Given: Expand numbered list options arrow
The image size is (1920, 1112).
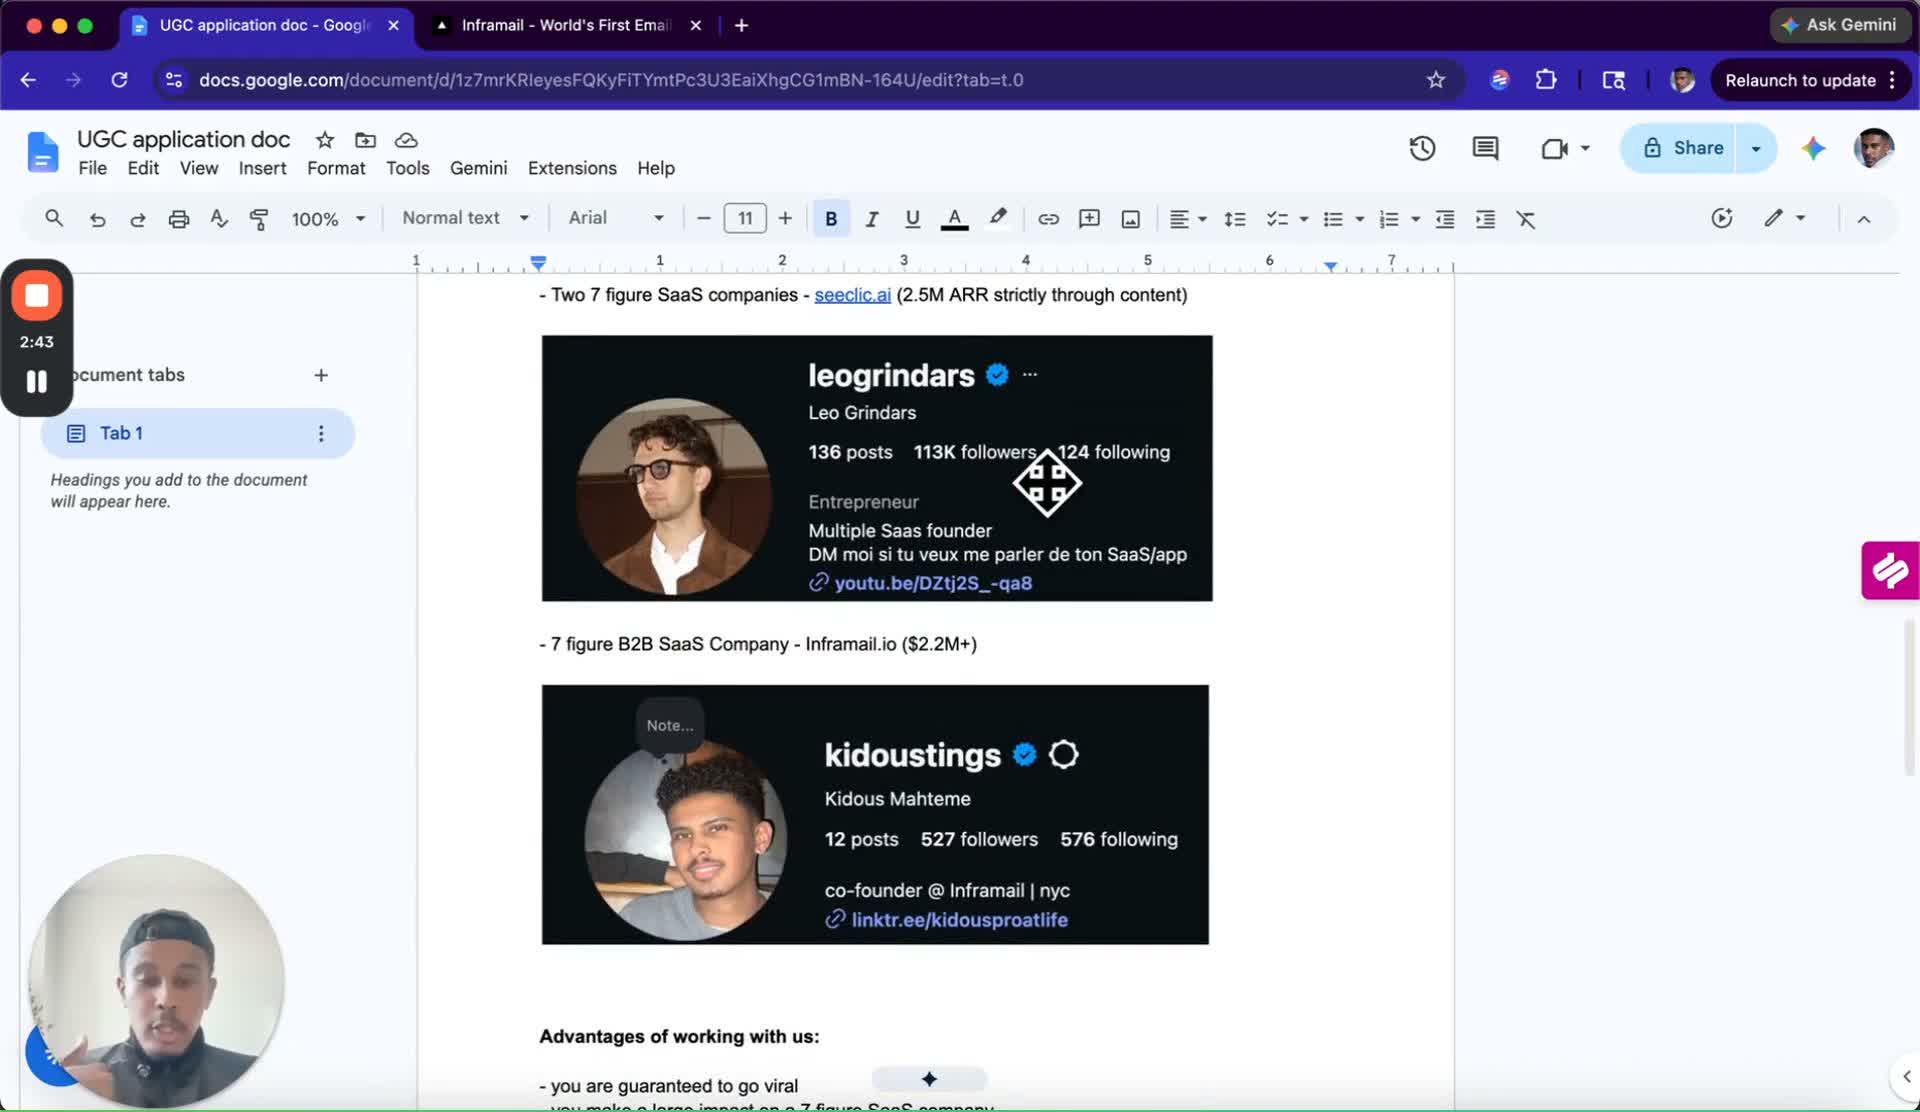Looking at the screenshot, I should pos(1415,219).
